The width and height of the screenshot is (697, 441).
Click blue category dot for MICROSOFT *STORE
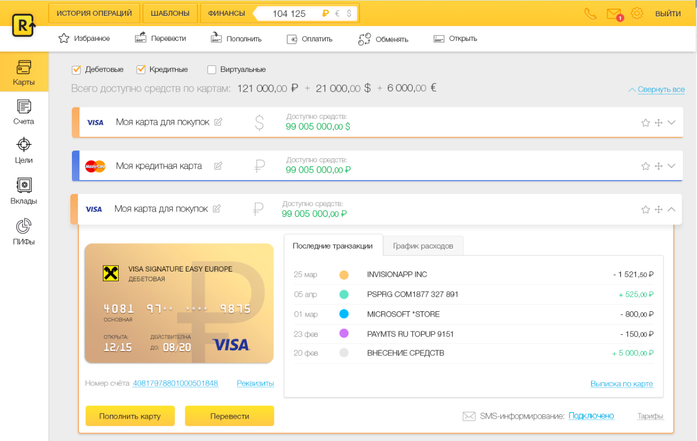point(344,314)
